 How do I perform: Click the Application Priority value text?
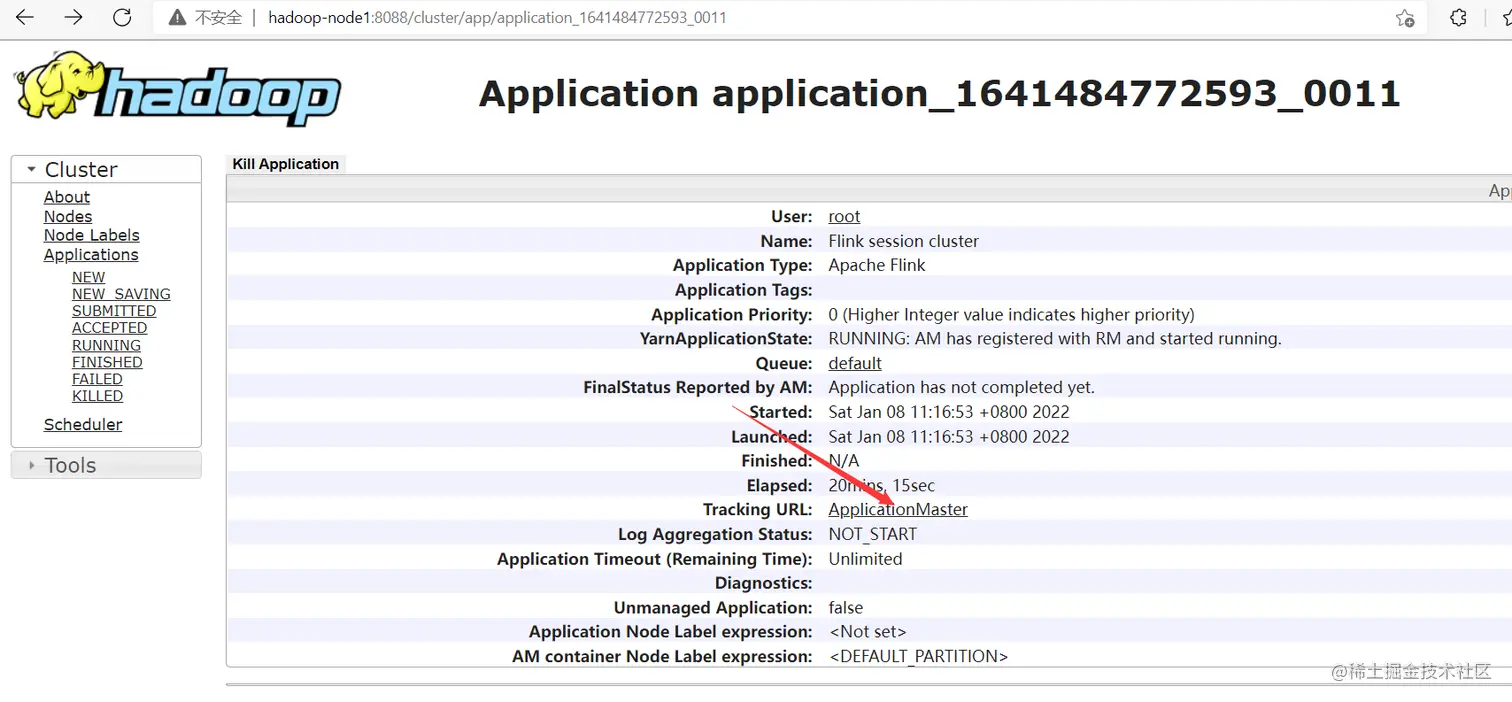pyautogui.click(x=1012, y=314)
